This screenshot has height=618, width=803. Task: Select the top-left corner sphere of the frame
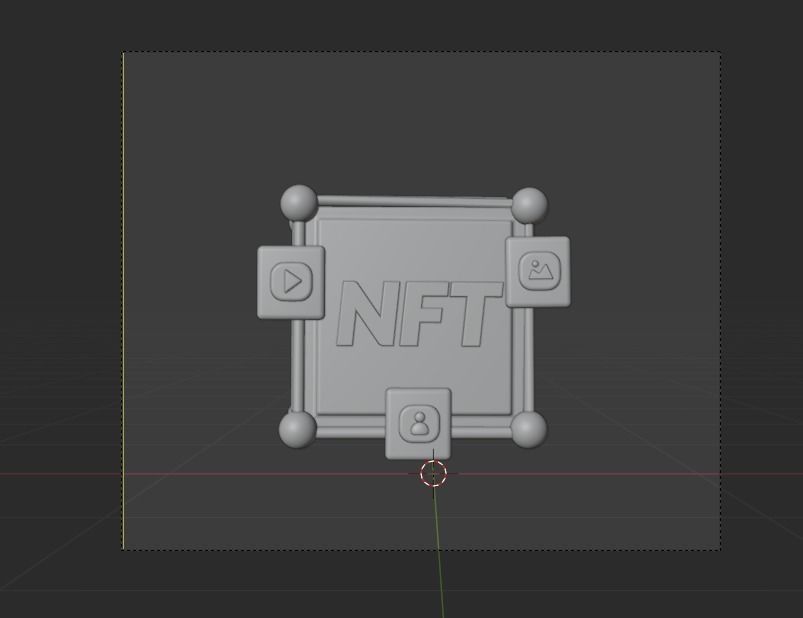pyautogui.click(x=299, y=203)
